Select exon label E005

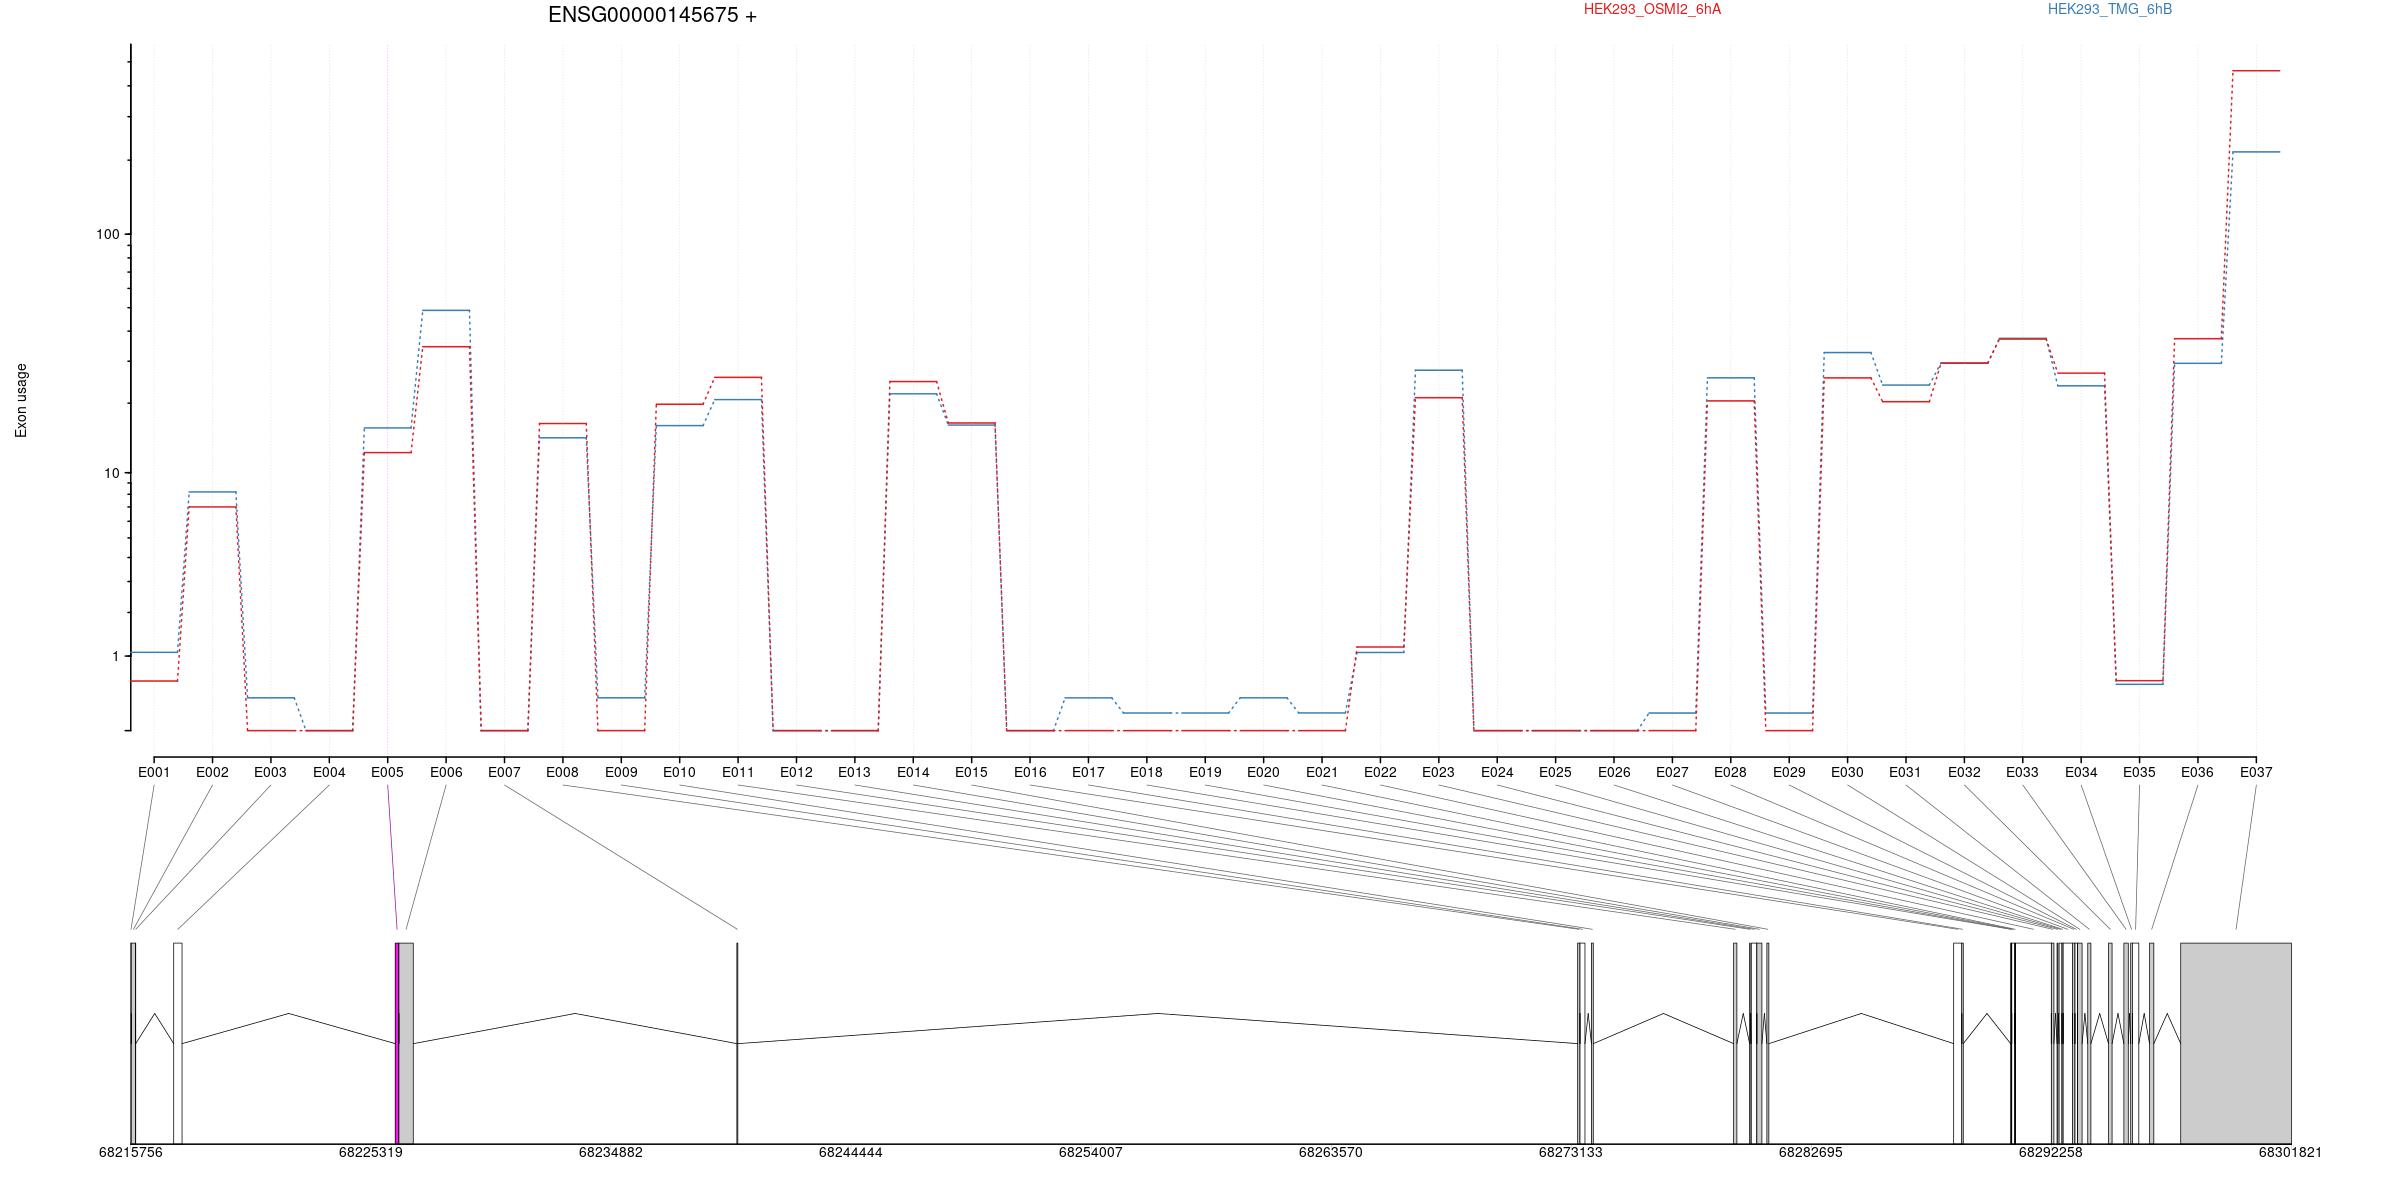[x=387, y=773]
